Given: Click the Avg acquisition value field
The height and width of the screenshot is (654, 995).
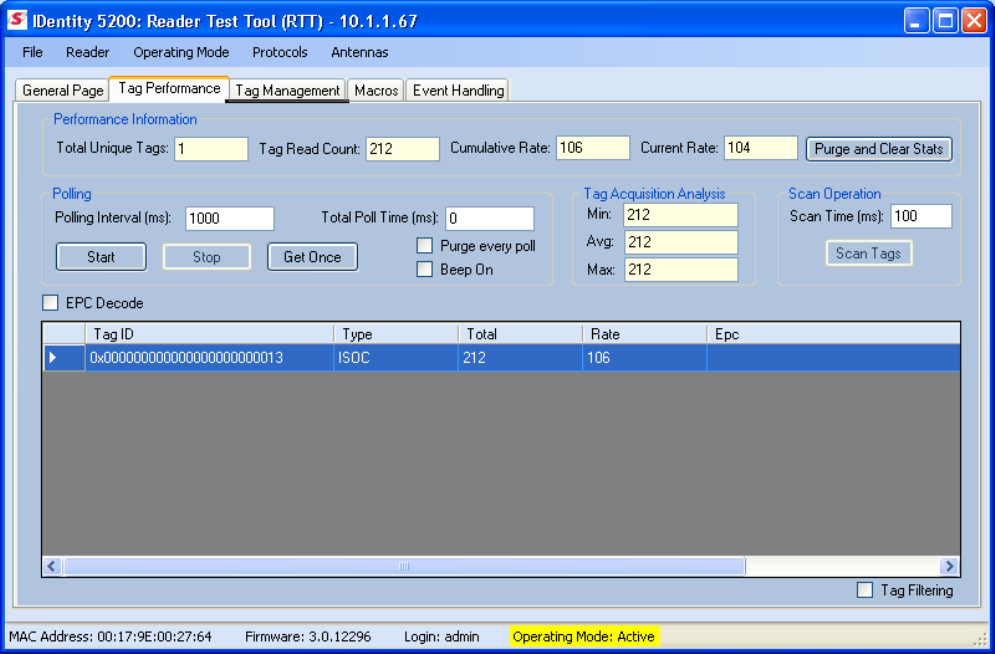Looking at the screenshot, I should coord(681,242).
